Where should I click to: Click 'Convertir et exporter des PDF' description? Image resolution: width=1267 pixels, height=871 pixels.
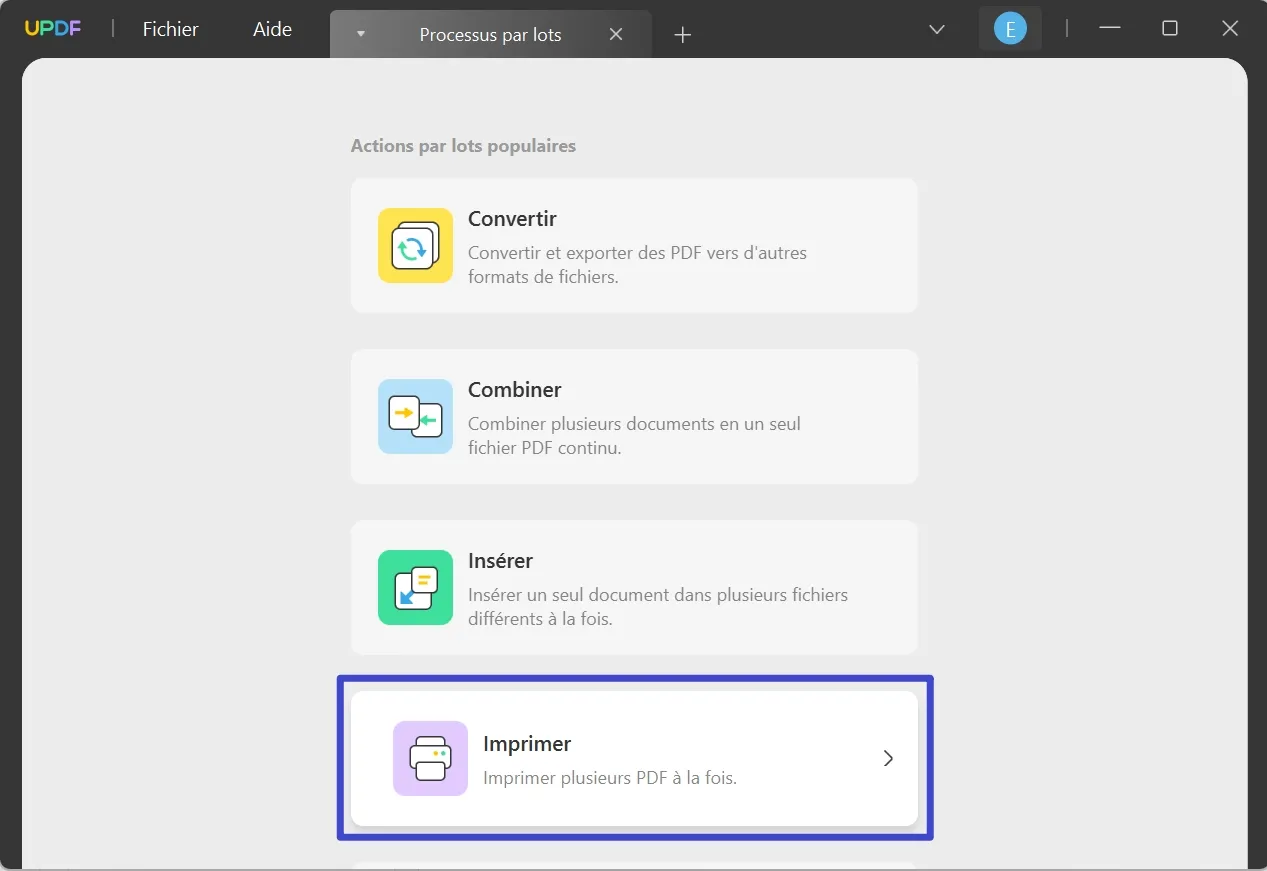pos(637,264)
